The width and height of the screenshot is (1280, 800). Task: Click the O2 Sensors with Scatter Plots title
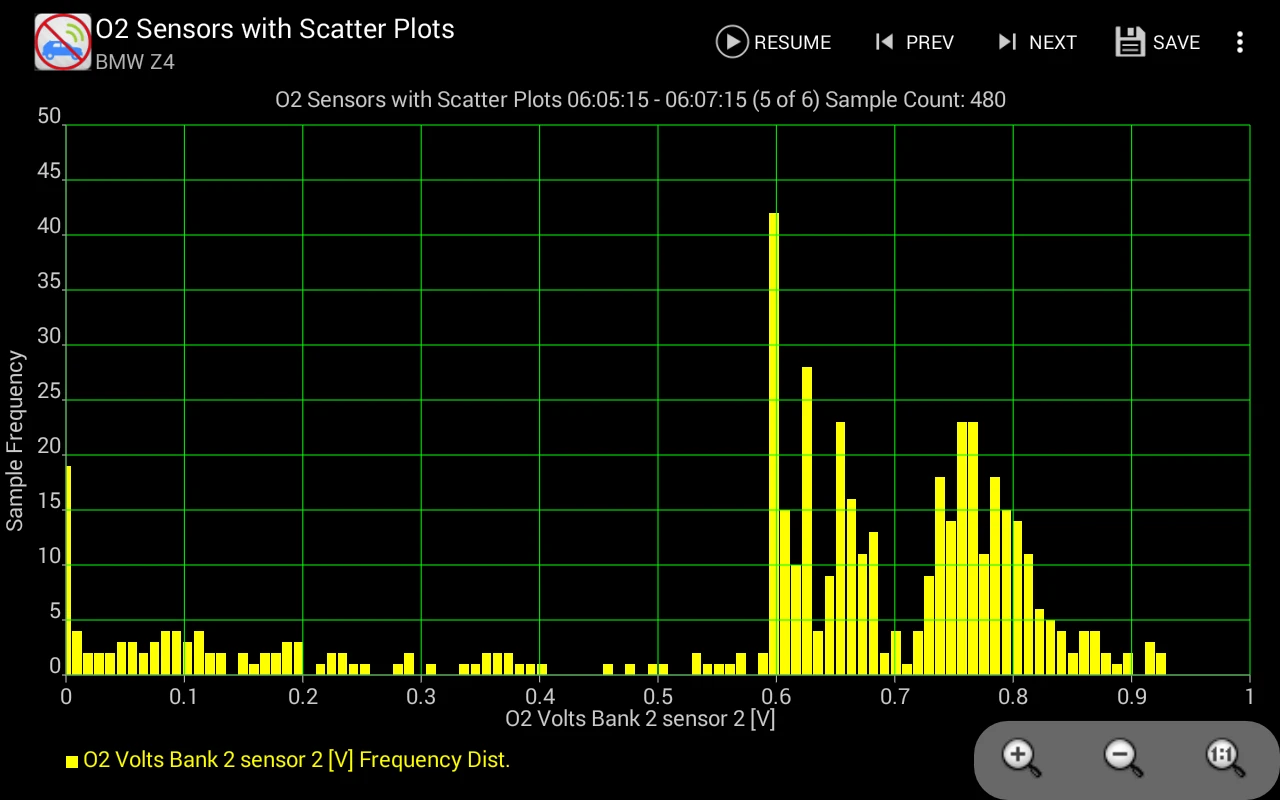275,29
